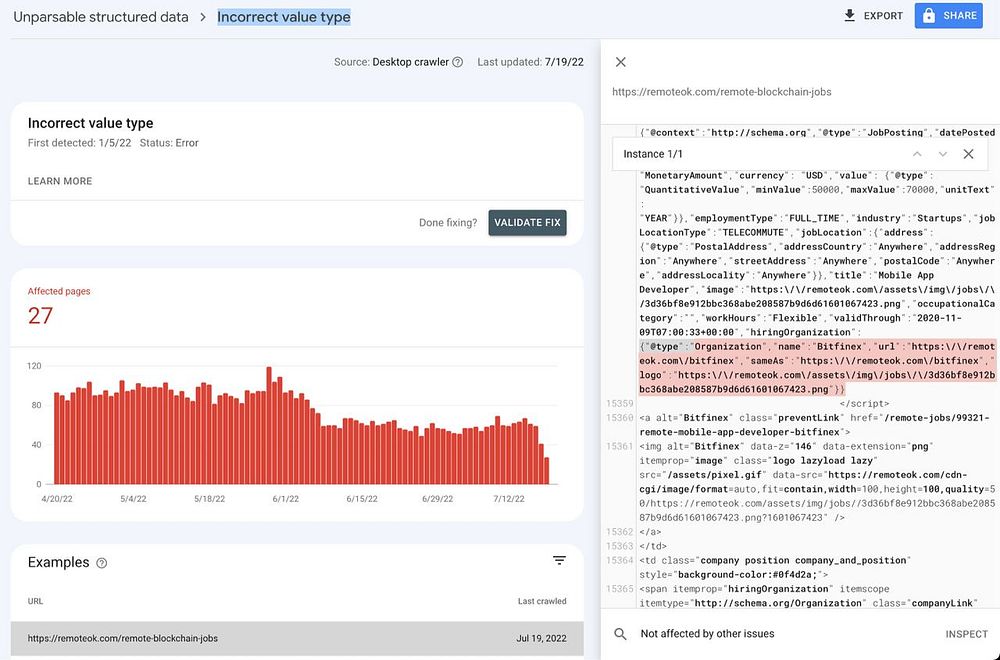Go to previous instance using up chevron
1000x660 pixels.
(x=917, y=154)
